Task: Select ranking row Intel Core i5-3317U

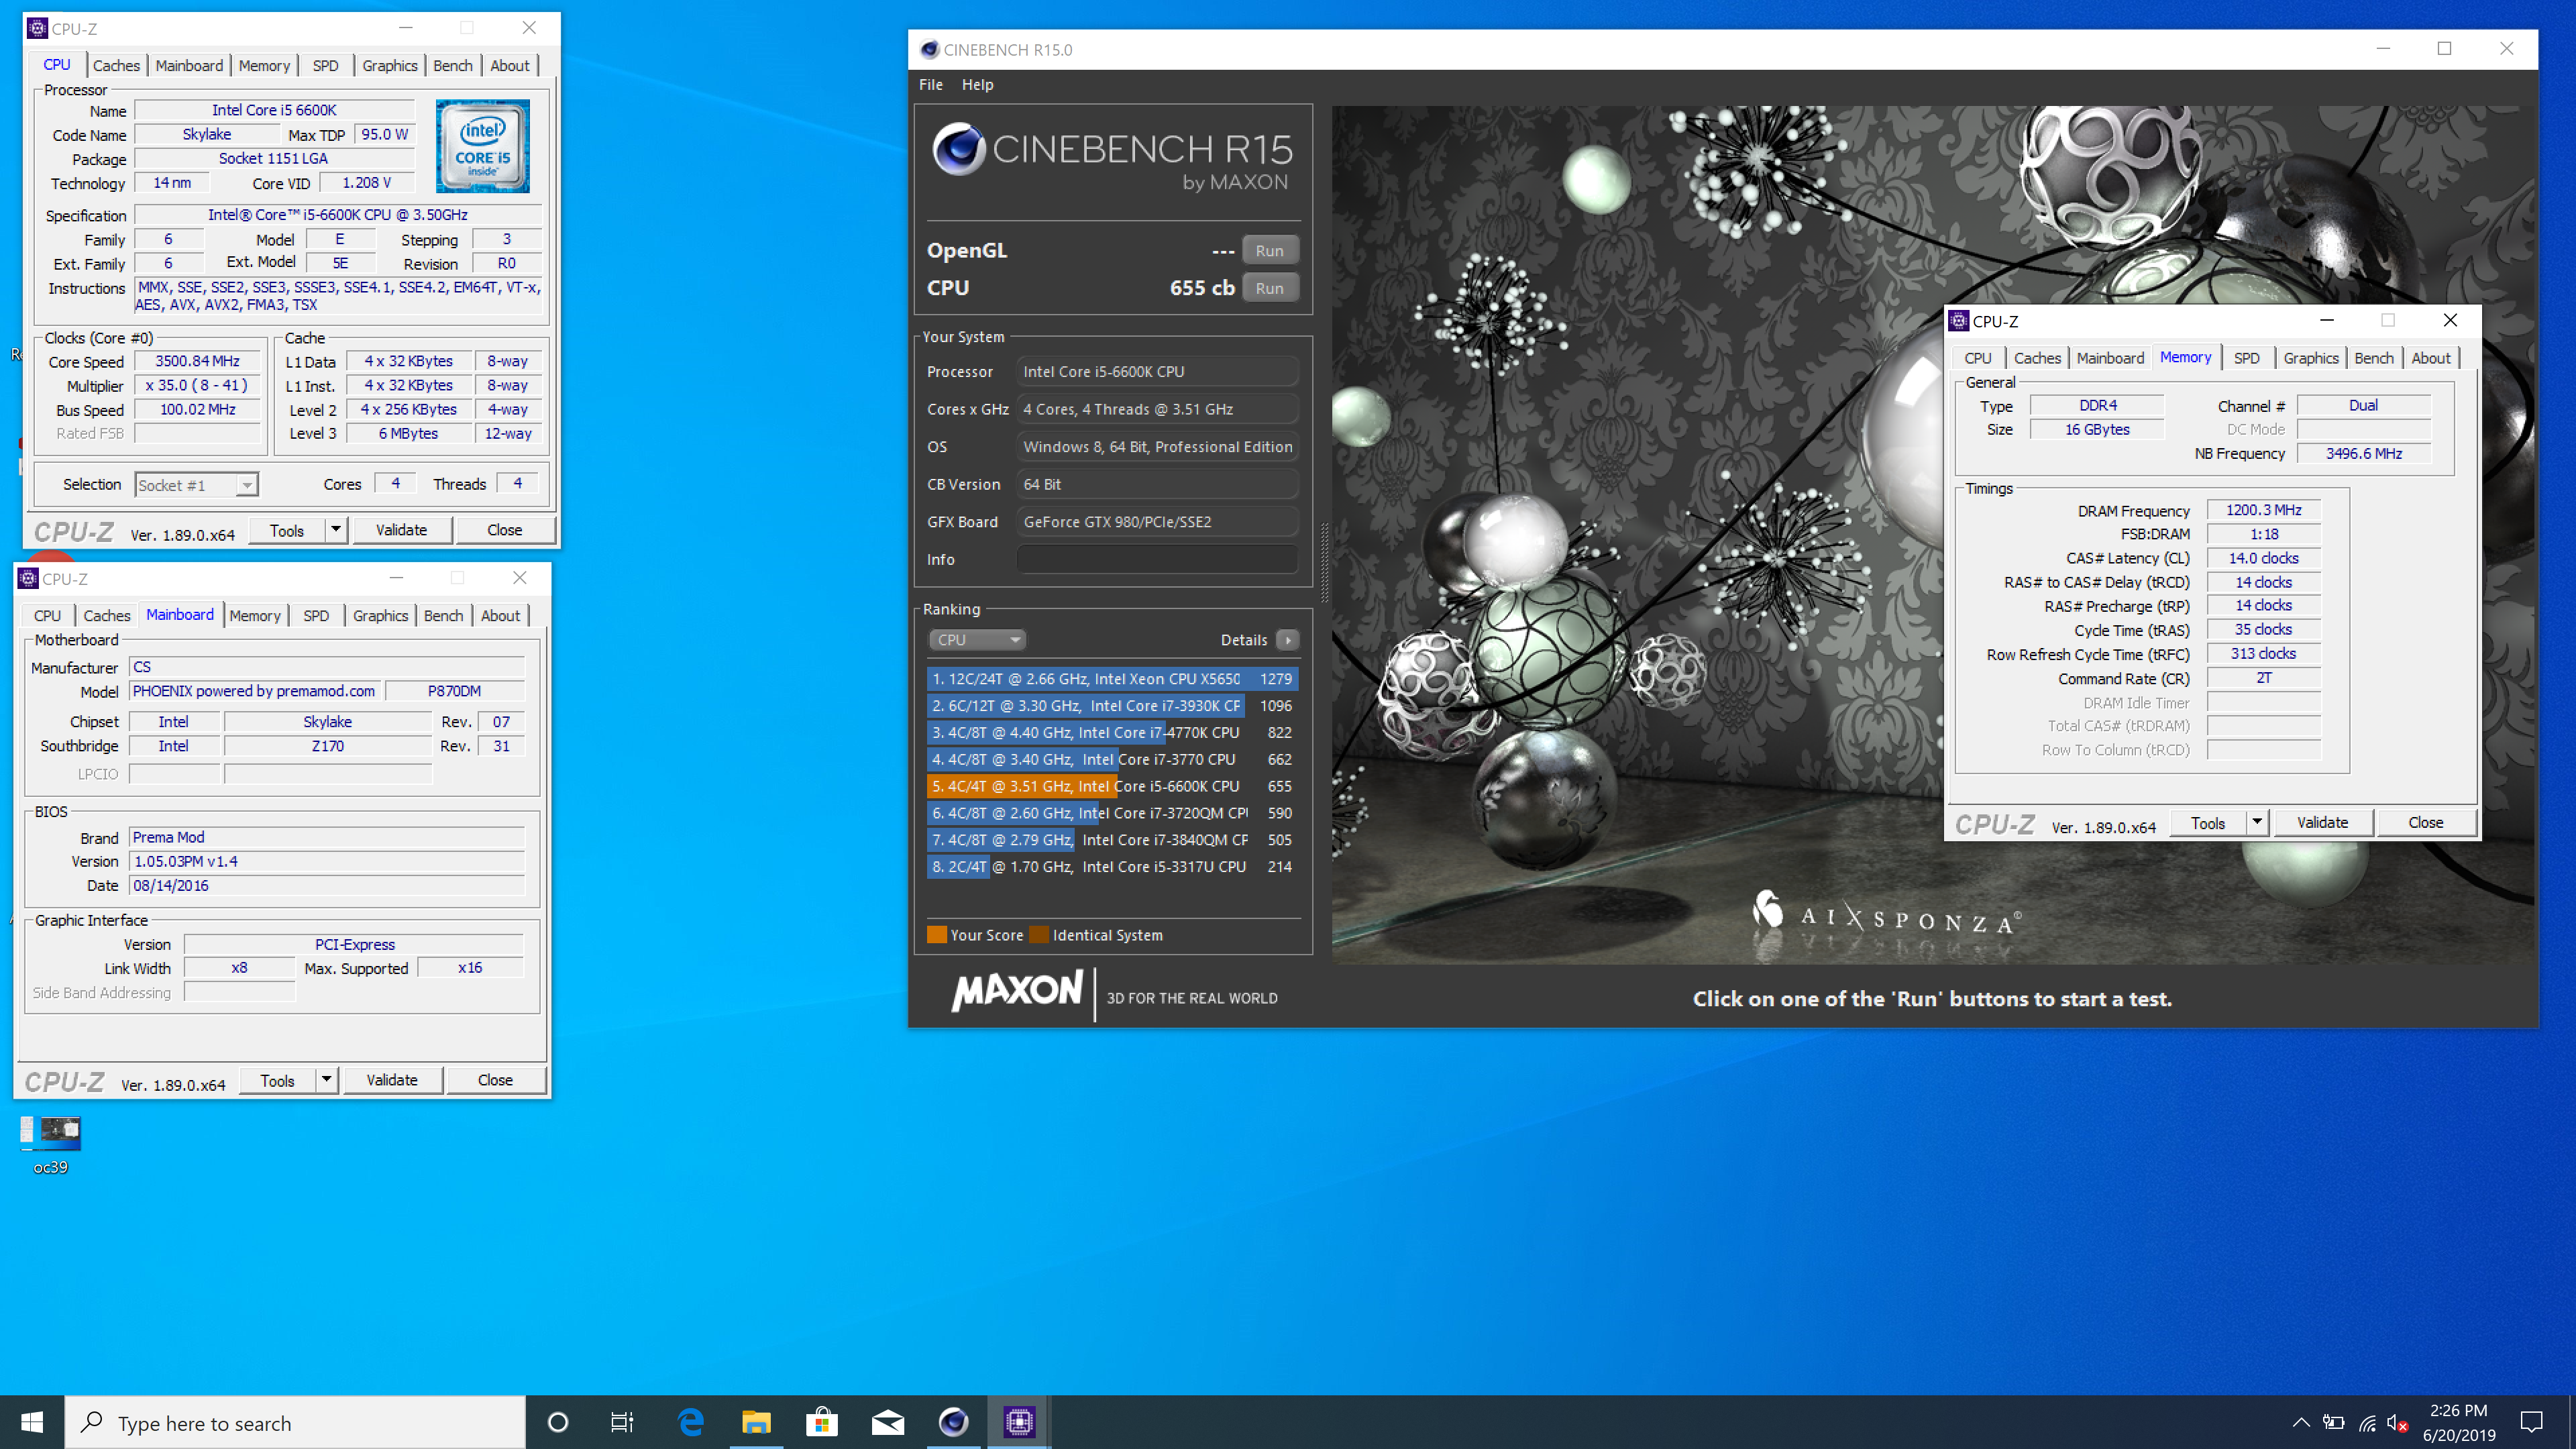Action: coord(1112,867)
